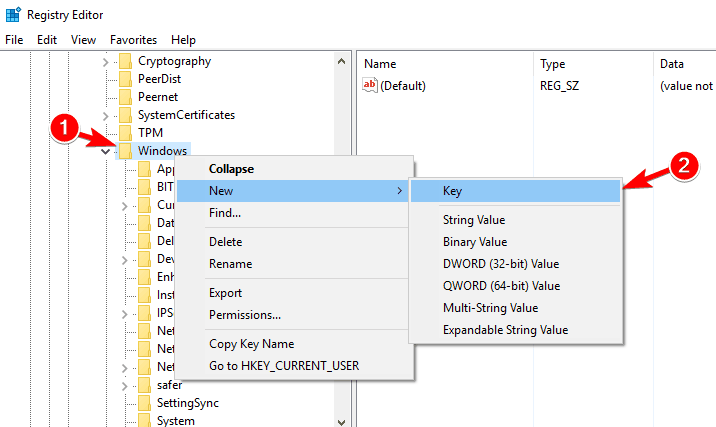Choose Copy Key Name from context menu
This screenshot has height=427, width=716.
pos(251,344)
